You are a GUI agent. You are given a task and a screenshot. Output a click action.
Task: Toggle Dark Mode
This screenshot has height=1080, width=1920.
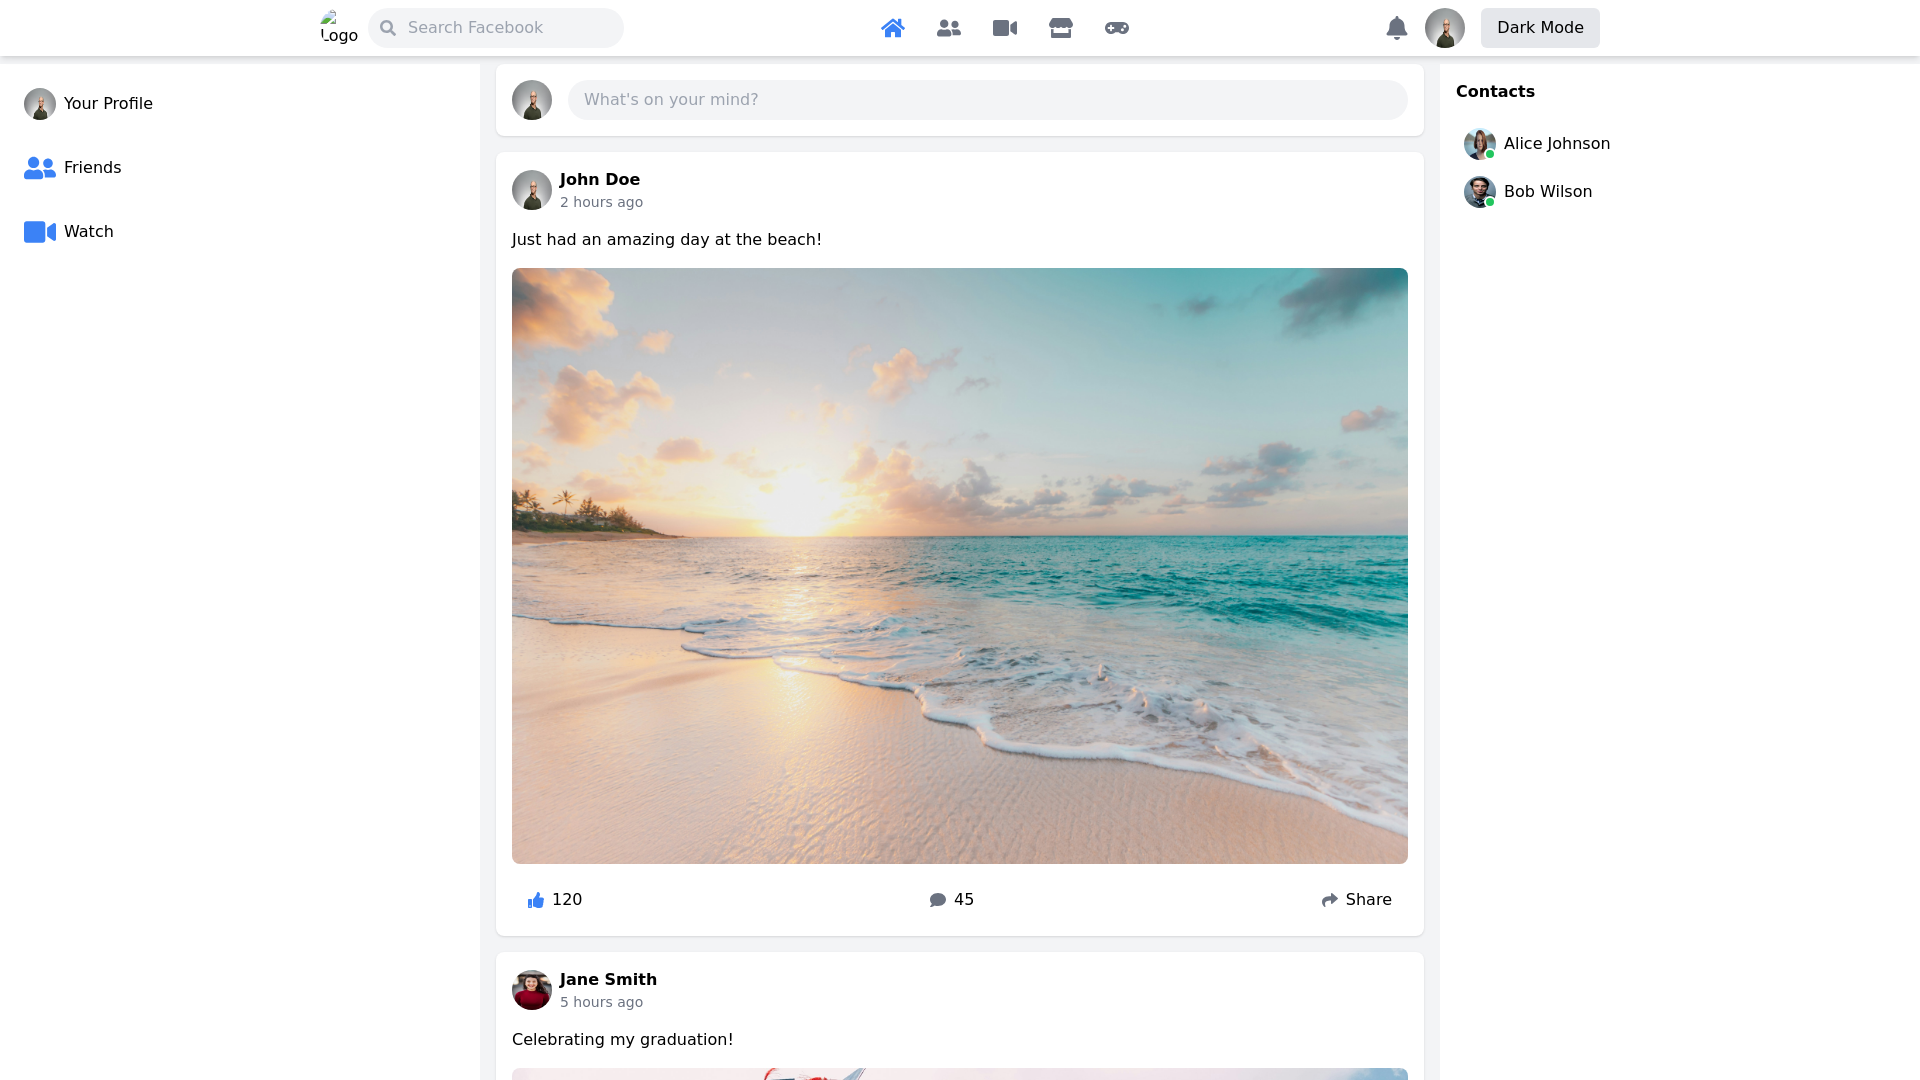click(1540, 28)
